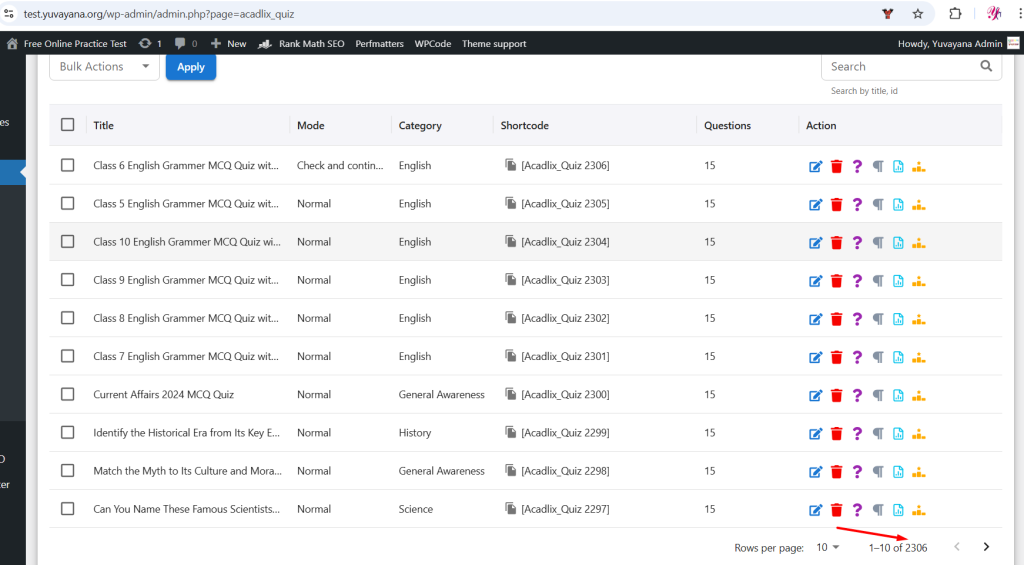The image size is (1024, 565).
Task: Open the Bulk Actions dropdown
Action: (104, 67)
